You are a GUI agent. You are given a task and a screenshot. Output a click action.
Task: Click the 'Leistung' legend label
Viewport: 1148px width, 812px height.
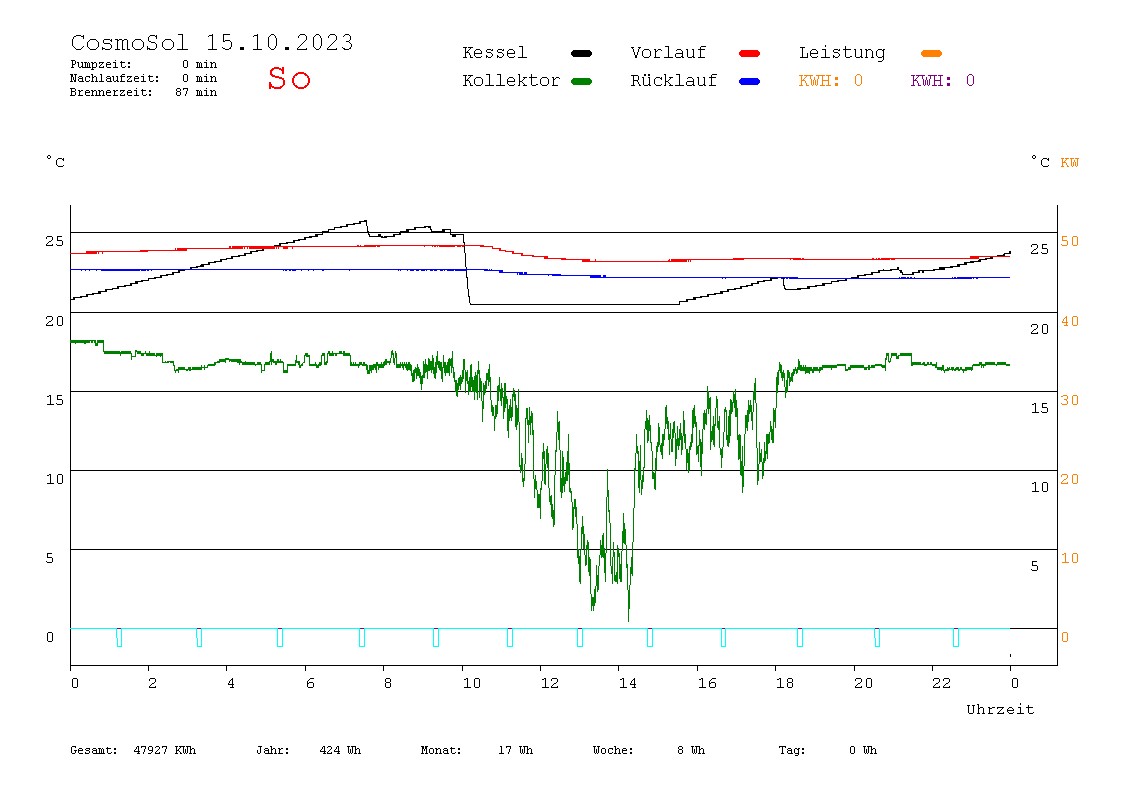pos(842,53)
